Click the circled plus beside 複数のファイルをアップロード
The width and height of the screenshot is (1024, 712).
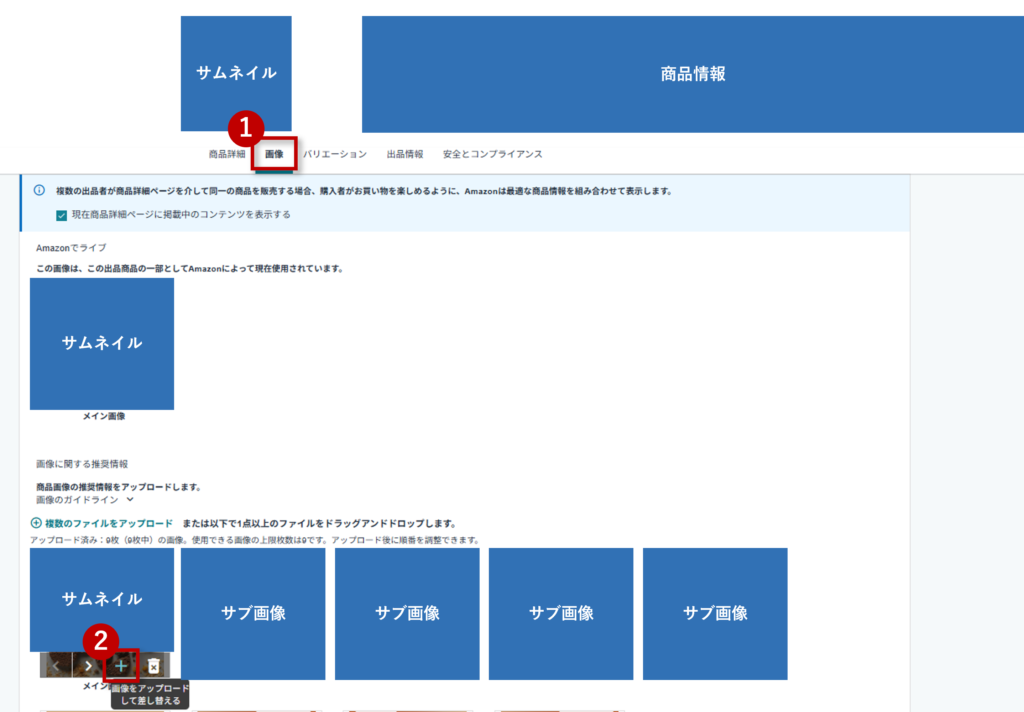click(36, 521)
